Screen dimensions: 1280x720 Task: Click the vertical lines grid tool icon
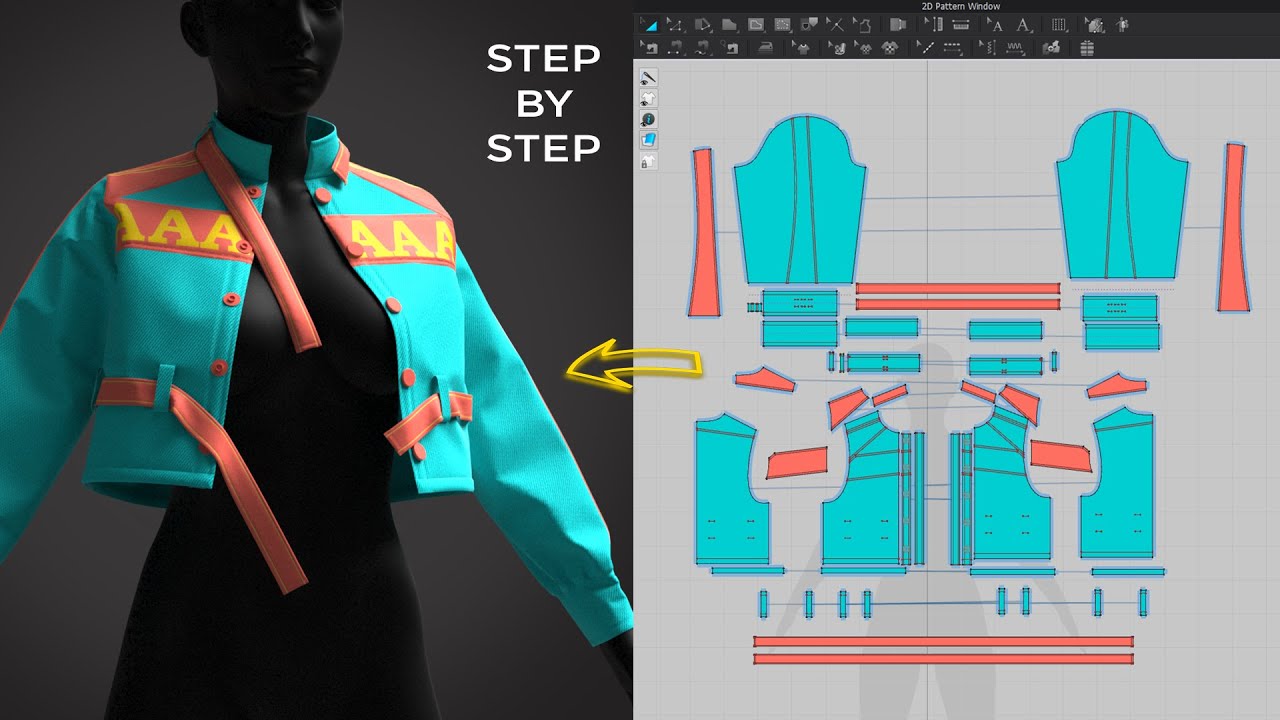[x=1059, y=25]
